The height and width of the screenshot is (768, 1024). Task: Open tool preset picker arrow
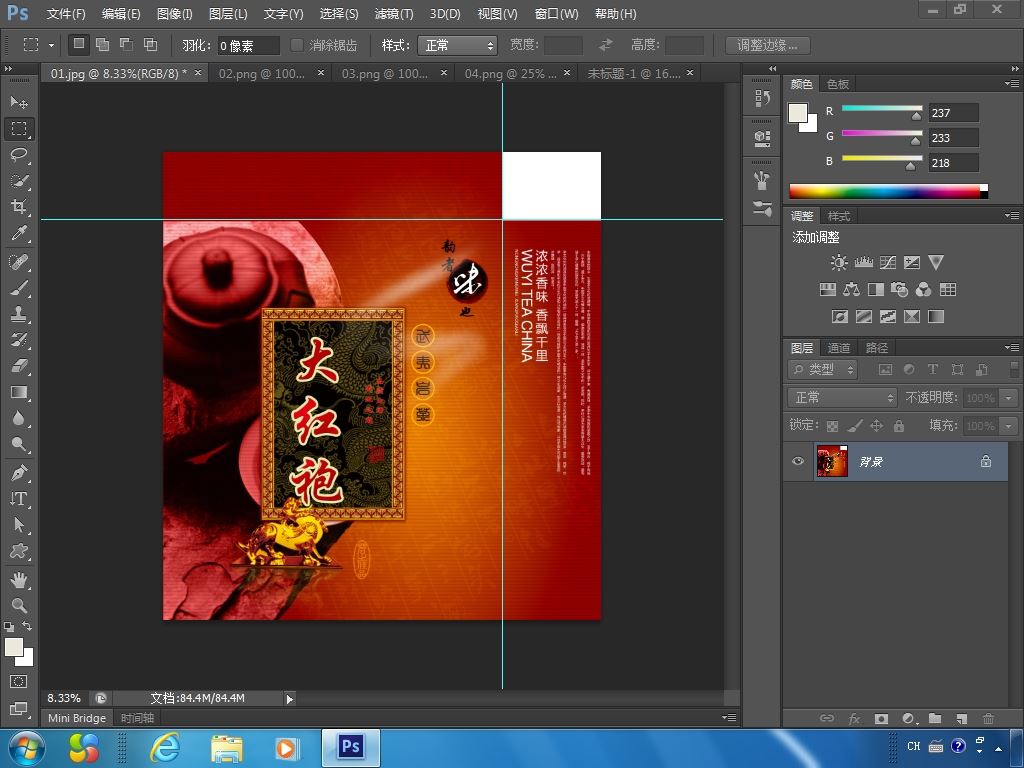click(x=51, y=45)
